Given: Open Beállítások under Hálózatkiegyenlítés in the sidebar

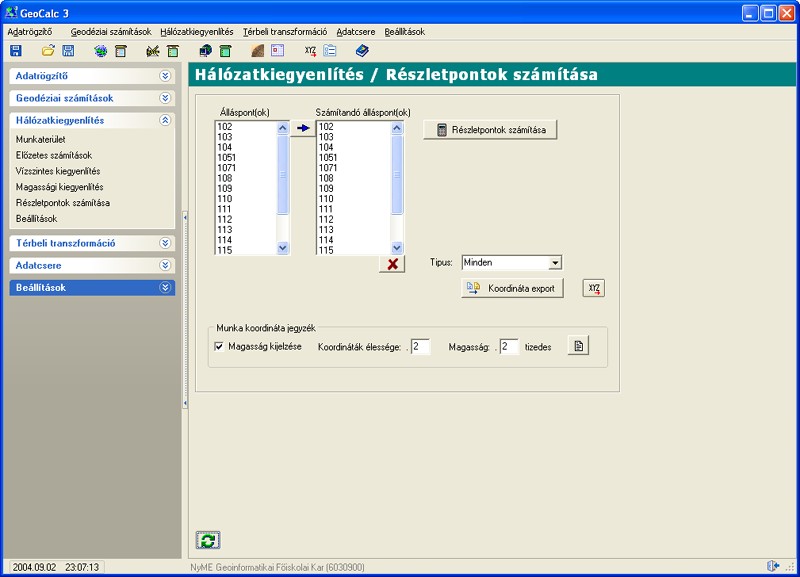Looking at the screenshot, I should [x=36, y=218].
